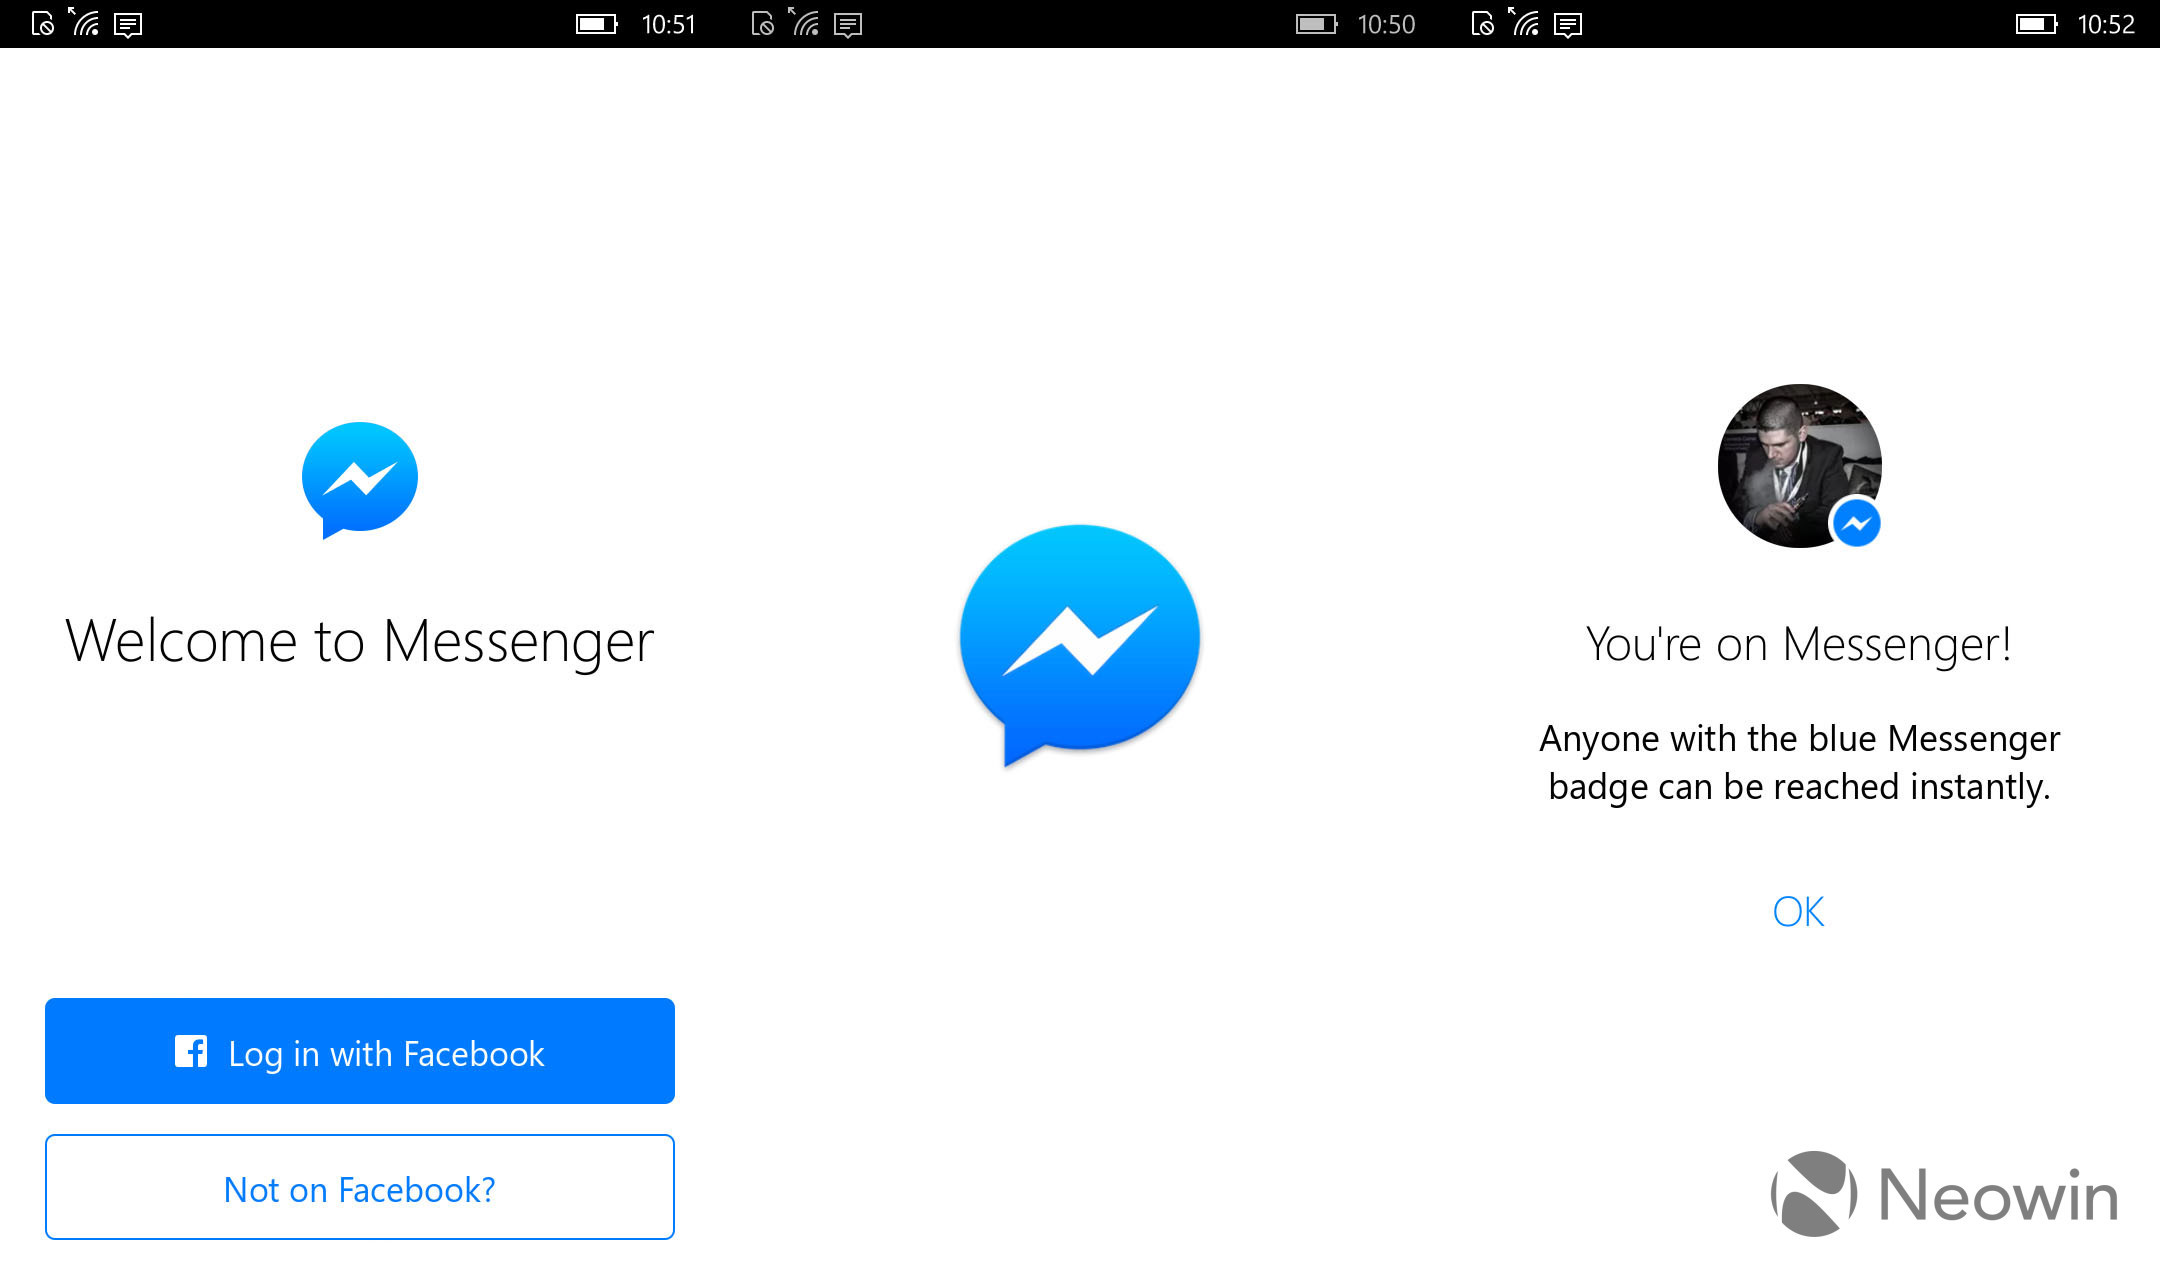
Task: Click the 10:52 clock in the status bar
Action: (2106, 24)
